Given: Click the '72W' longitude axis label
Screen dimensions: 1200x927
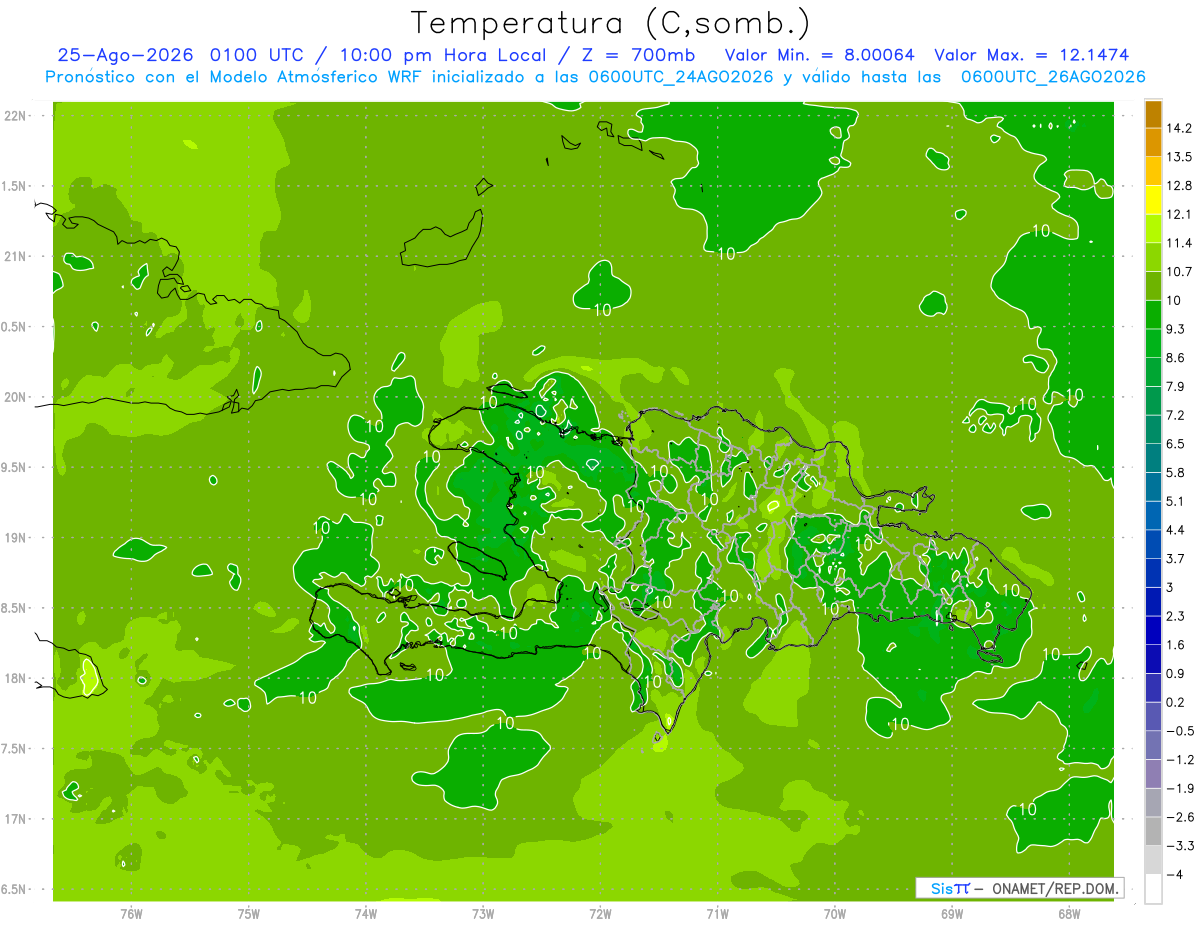Looking at the screenshot, I should 600,913.
